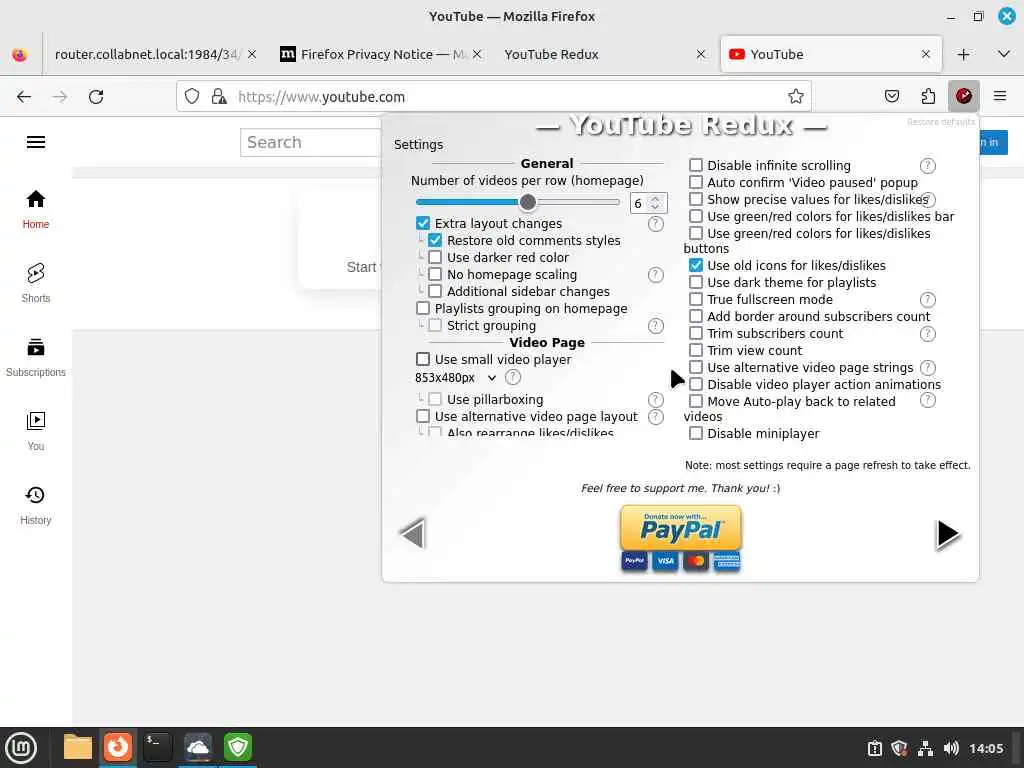This screenshot has width=1024, height=768.
Task: Click the site padlock icon
Action: click(219, 97)
